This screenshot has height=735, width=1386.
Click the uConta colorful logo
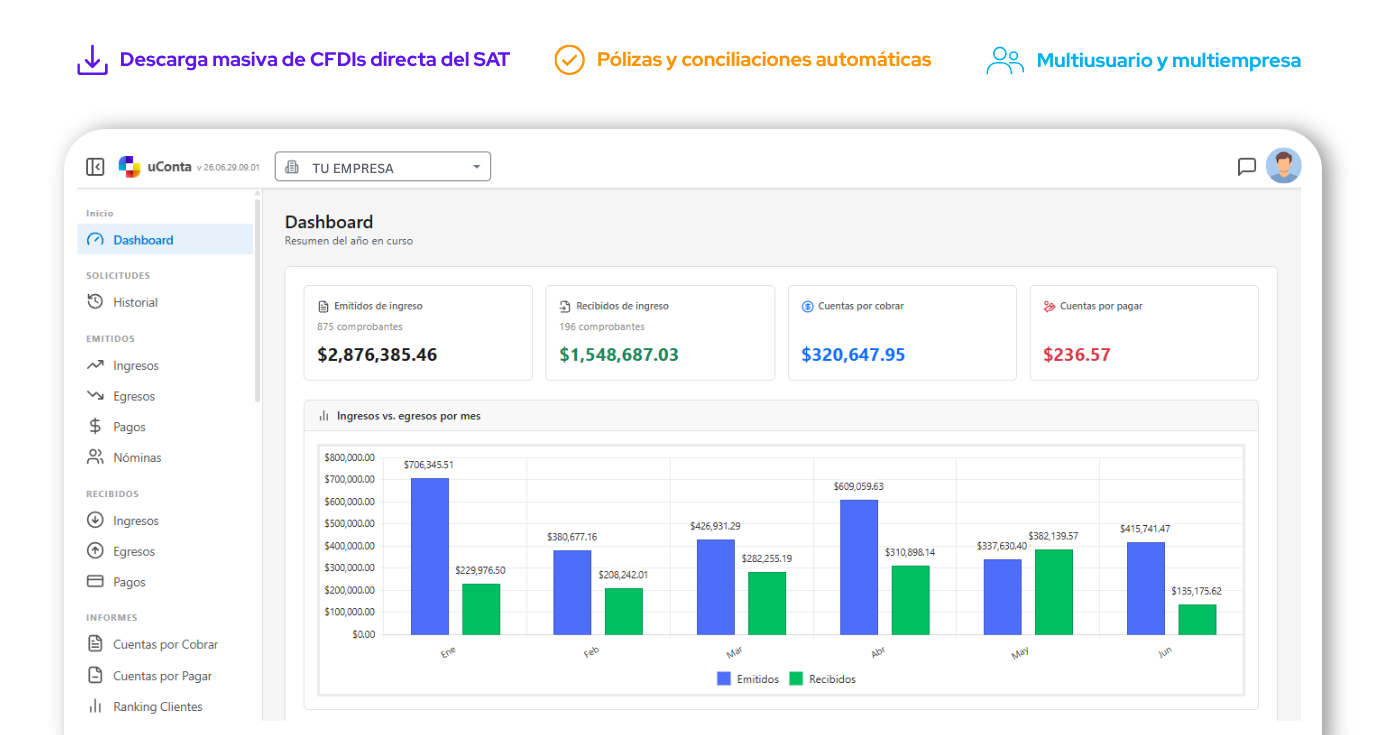pos(129,167)
